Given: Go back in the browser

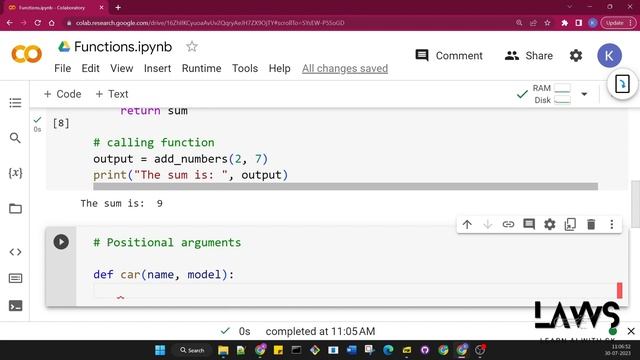Looking at the screenshot, I should 9,23.
